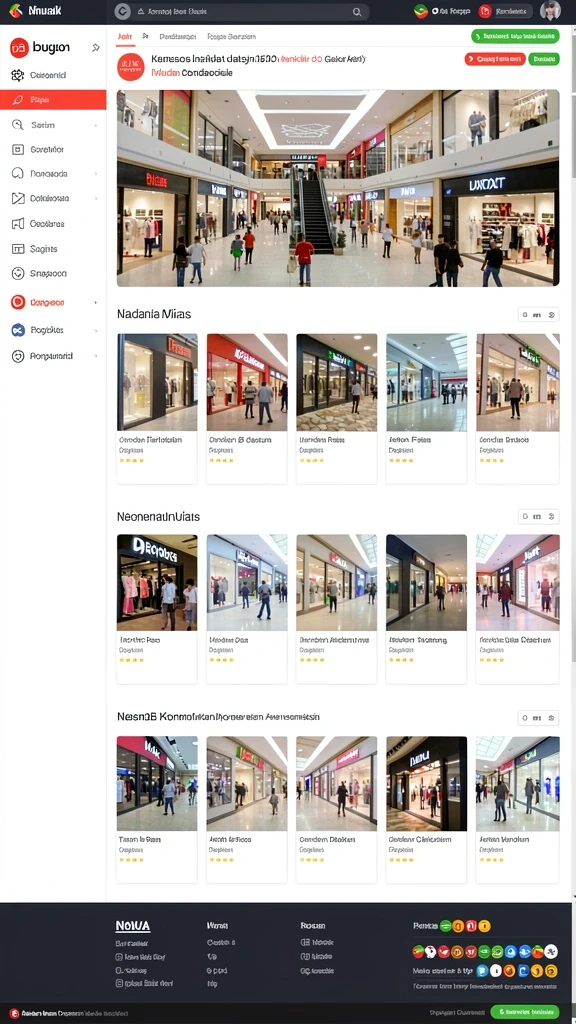Click the blue round icon beside Rogekias

(18, 330)
